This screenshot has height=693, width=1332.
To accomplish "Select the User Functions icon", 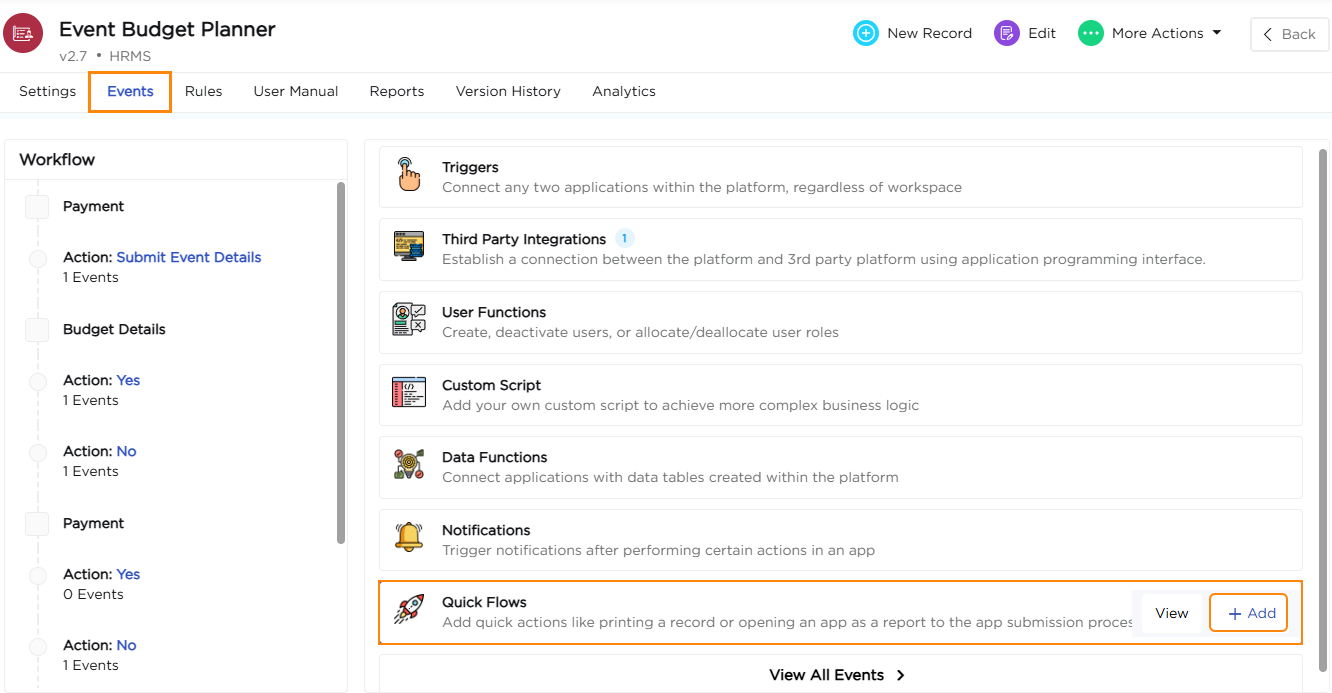I will [408, 320].
